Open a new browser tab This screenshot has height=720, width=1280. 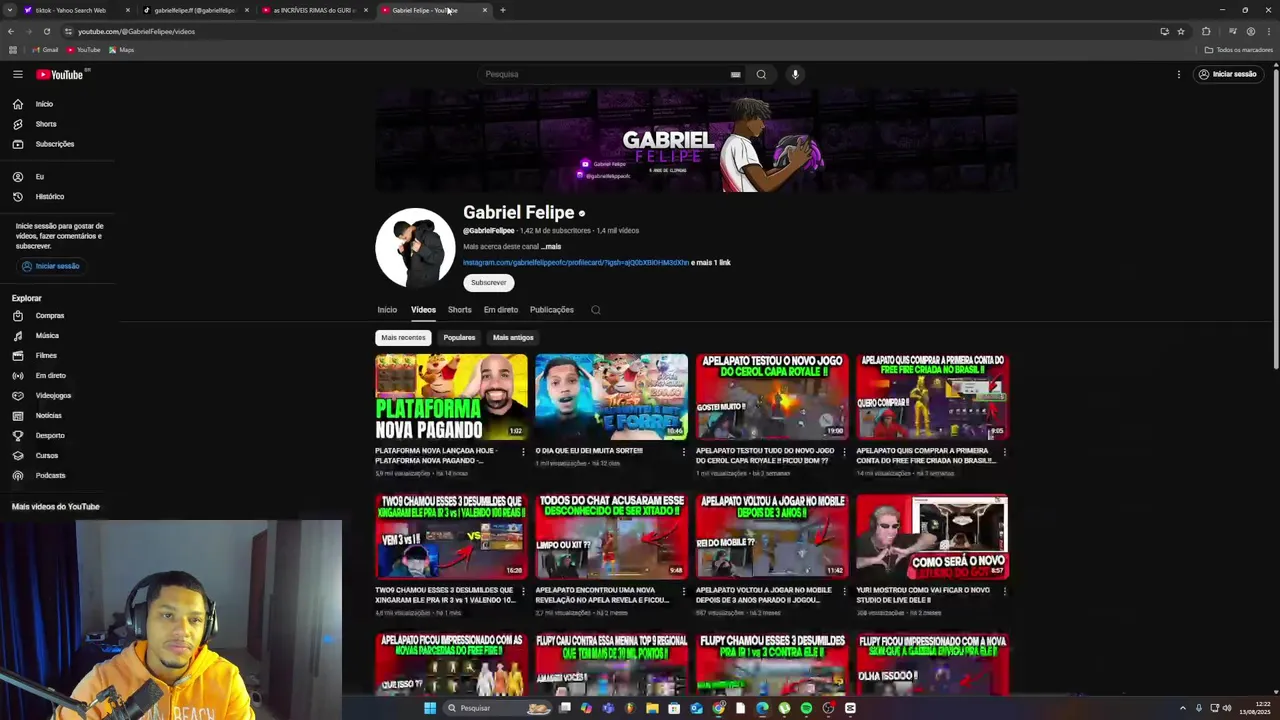click(503, 10)
